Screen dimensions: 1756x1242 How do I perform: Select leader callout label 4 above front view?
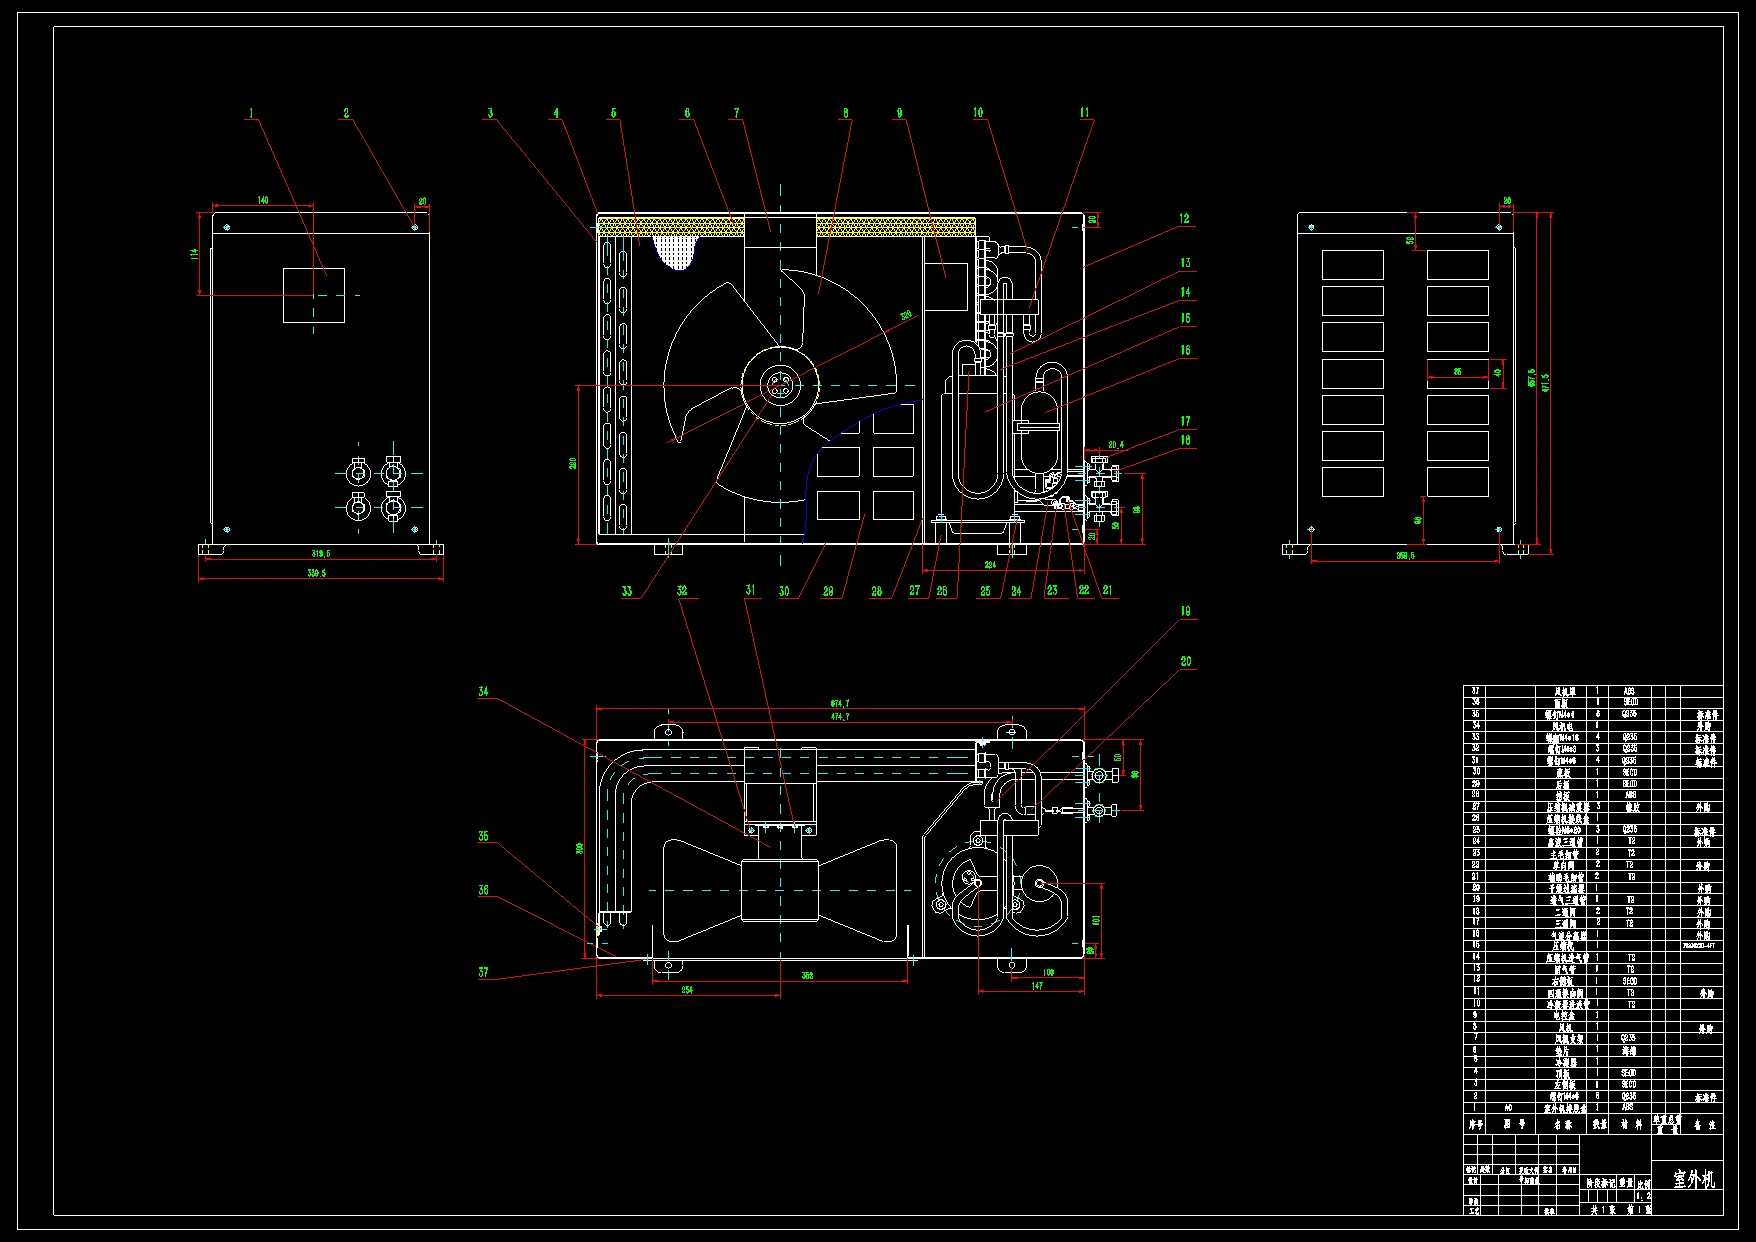(556, 113)
